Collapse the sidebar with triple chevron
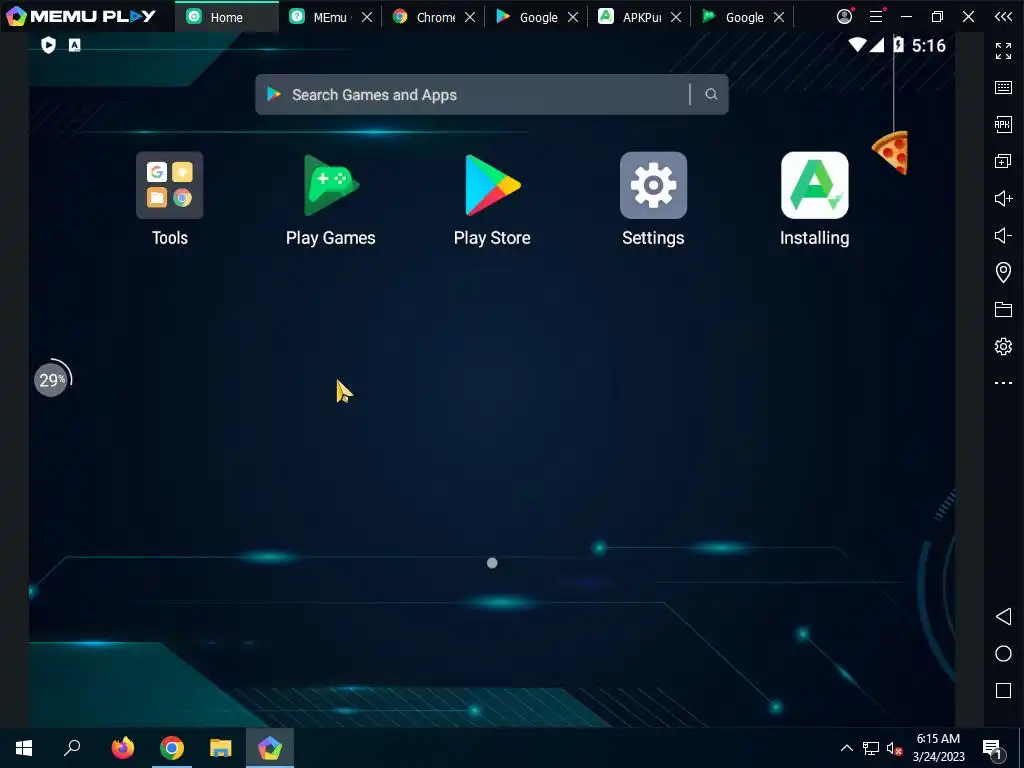 click(1003, 17)
